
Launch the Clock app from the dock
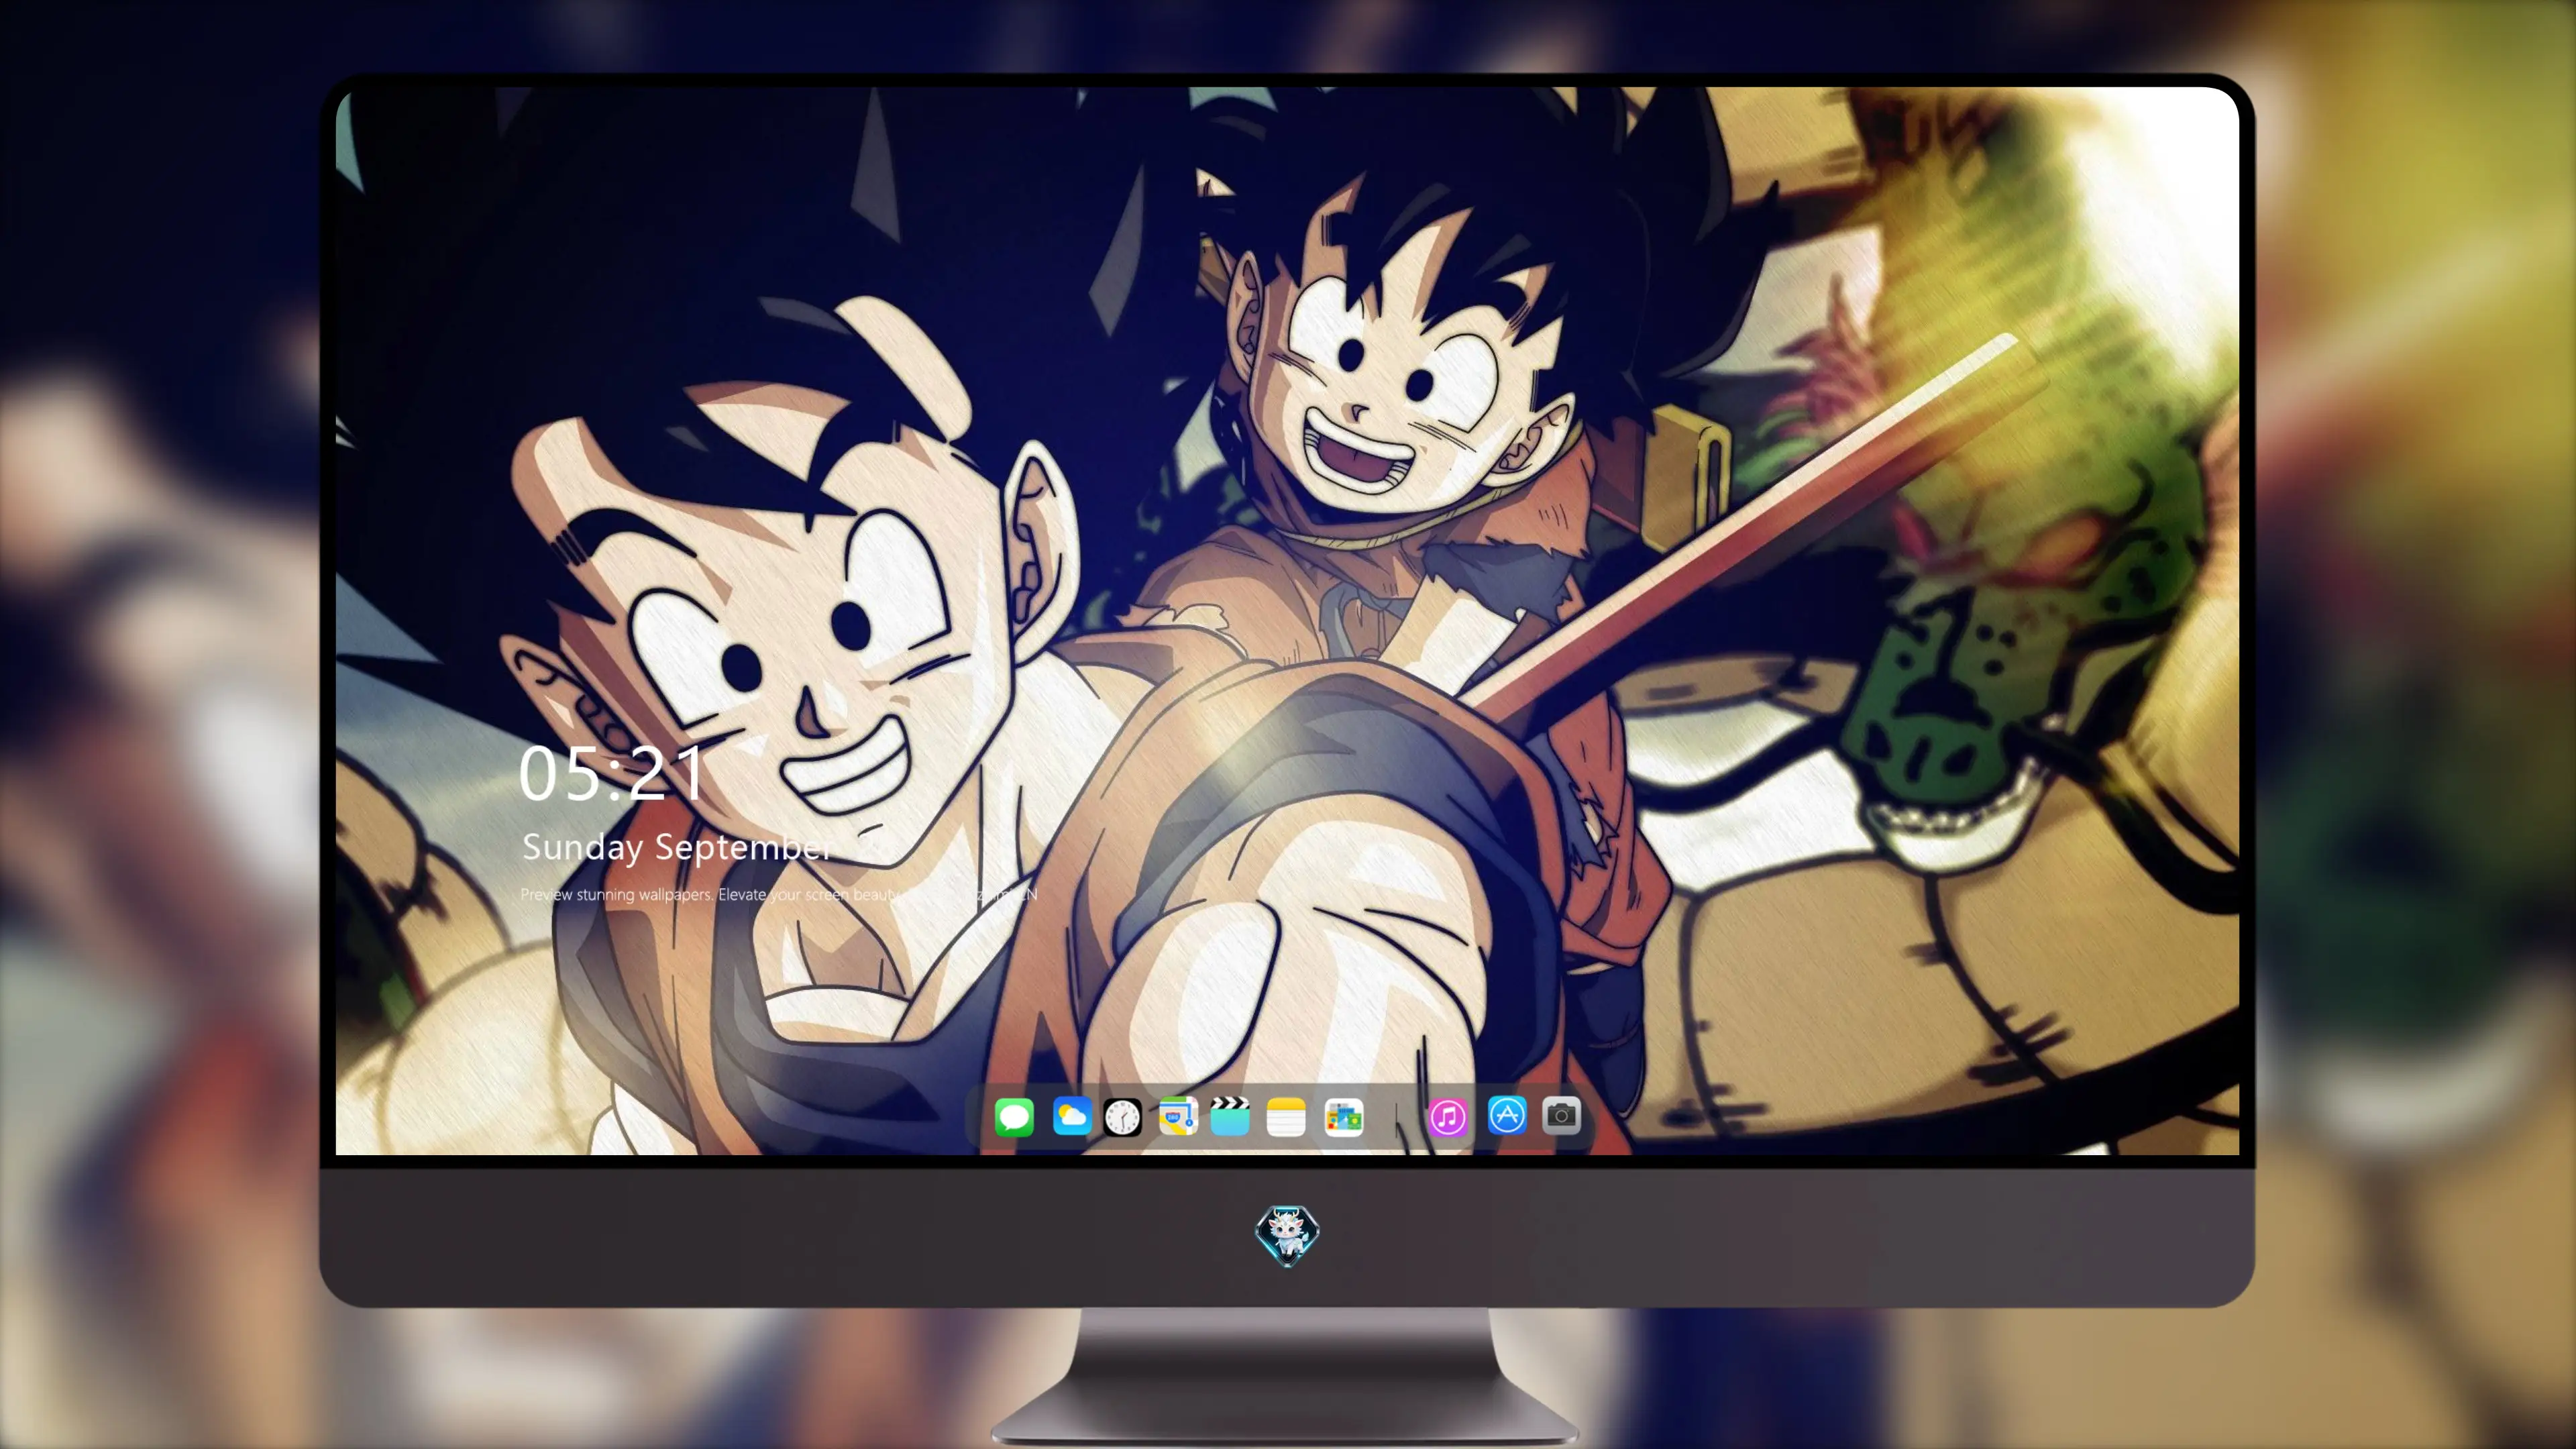click(x=1122, y=1117)
